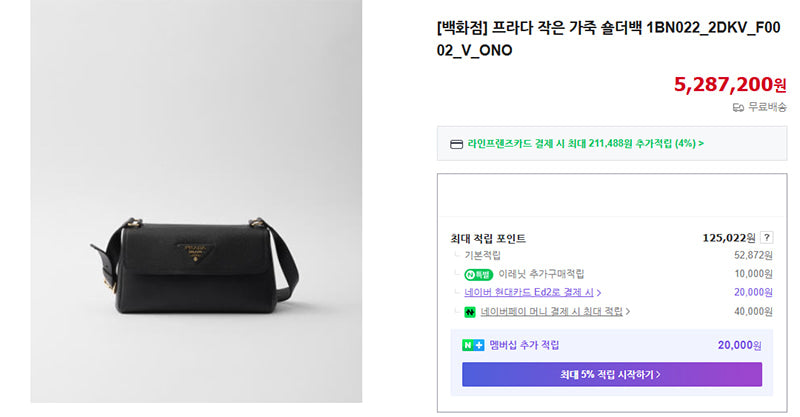Click the green Naver Pay N icon
Viewport: 800px width, 417px height.
(470, 312)
